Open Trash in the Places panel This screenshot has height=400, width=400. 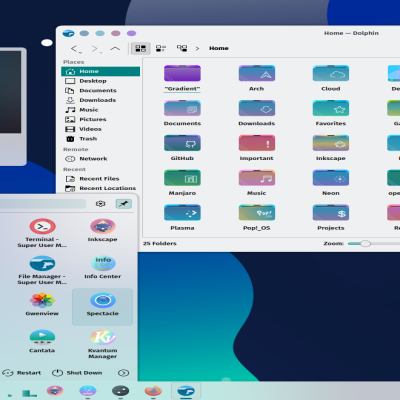coord(100,139)
